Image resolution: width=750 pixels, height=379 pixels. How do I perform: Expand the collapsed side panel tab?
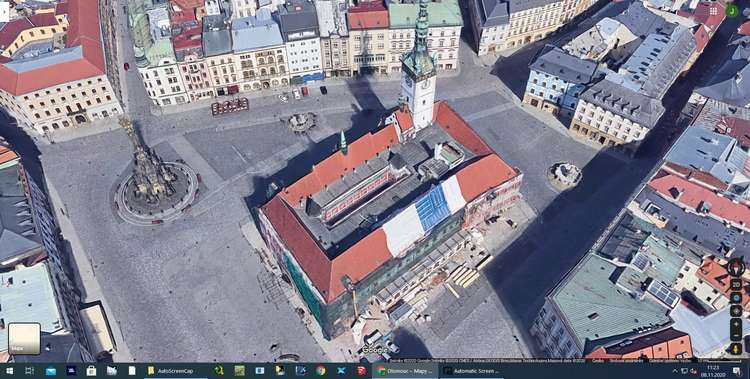[x=4, y=11]
